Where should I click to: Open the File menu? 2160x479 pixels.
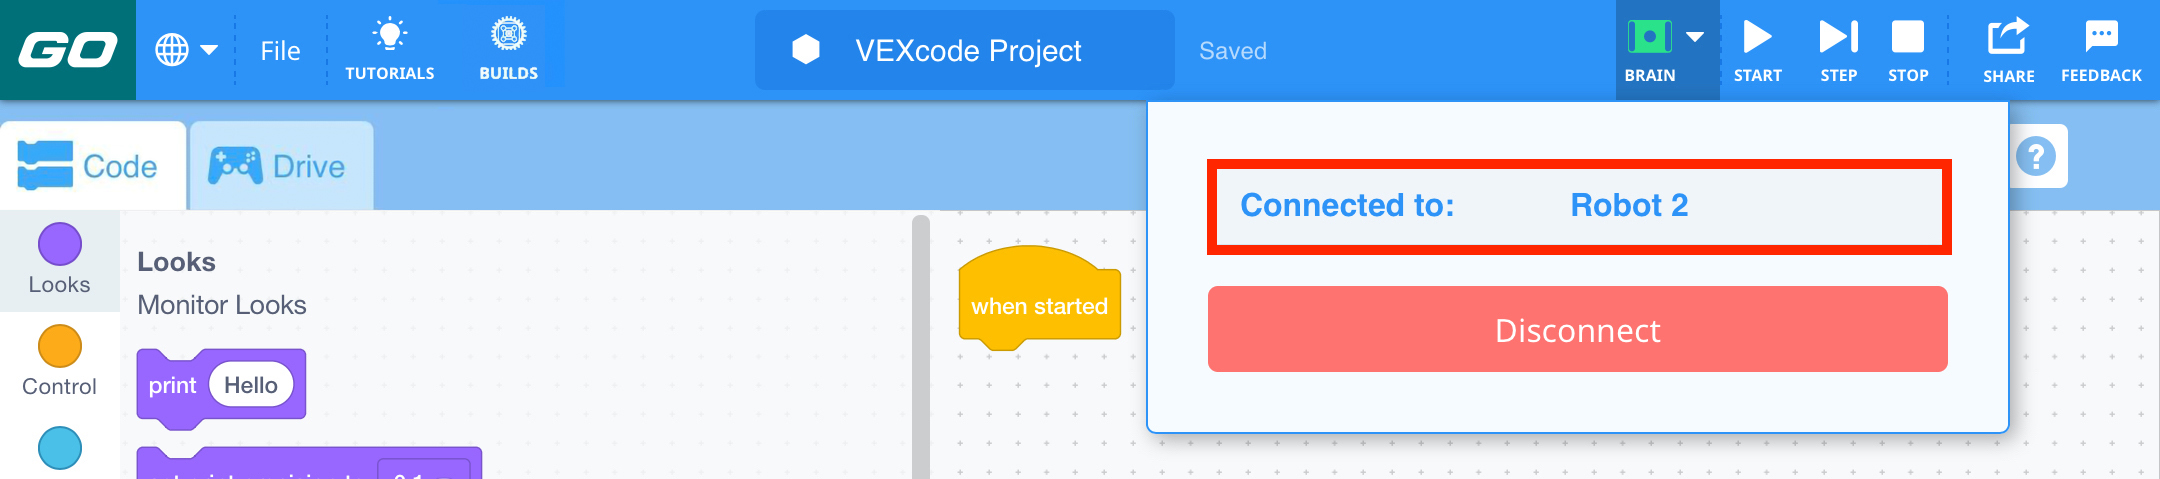[280, 51]
